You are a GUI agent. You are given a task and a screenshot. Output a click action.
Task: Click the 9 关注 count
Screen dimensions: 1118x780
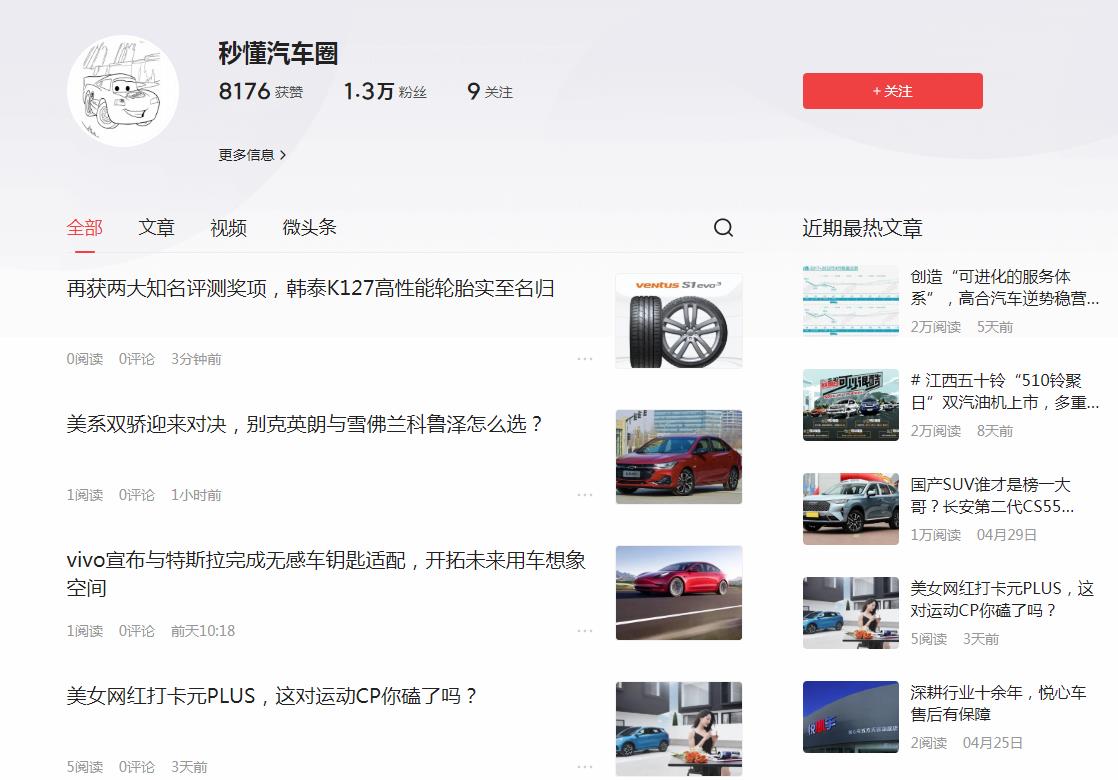[490, 91]
